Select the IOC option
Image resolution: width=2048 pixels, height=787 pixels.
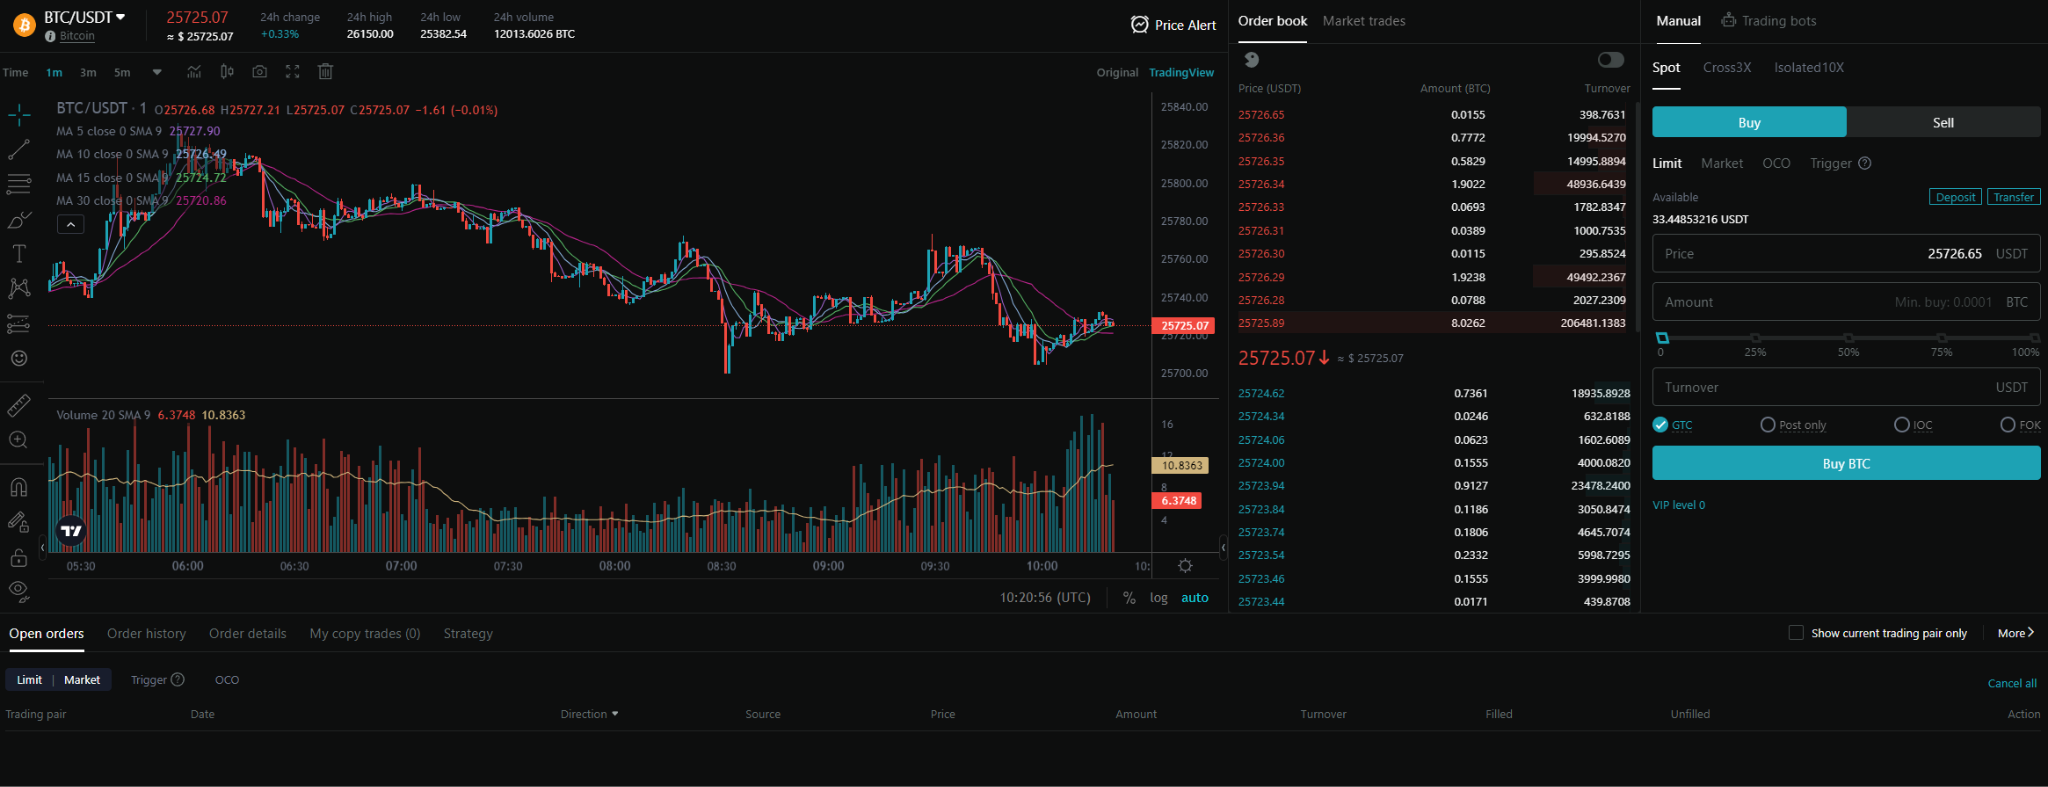coord(1902,425)
